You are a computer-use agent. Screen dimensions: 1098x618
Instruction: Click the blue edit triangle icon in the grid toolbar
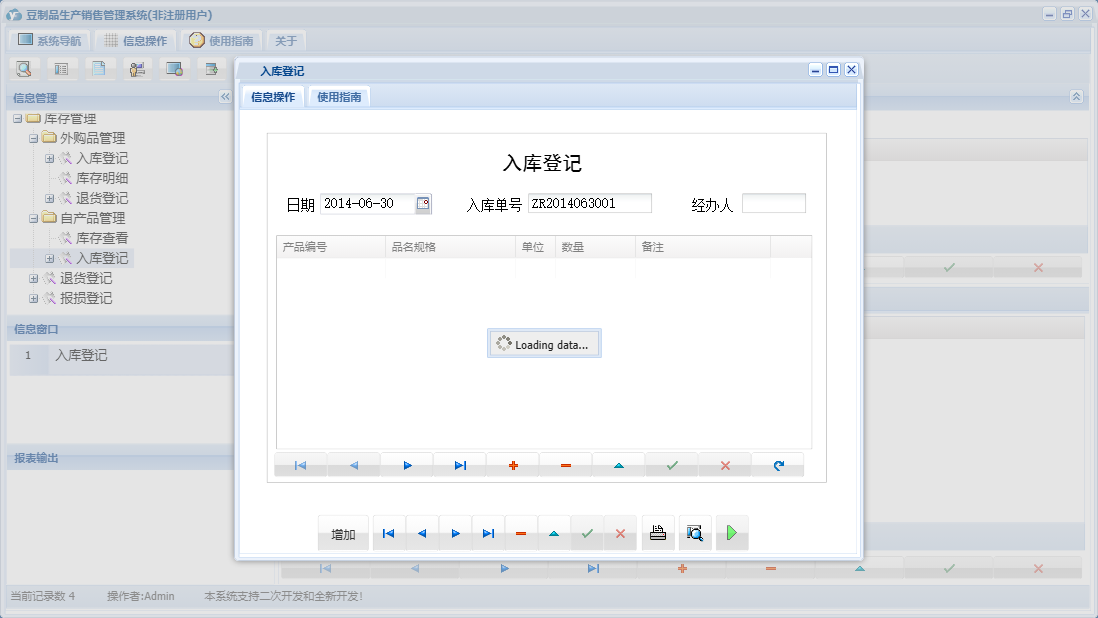618,464
